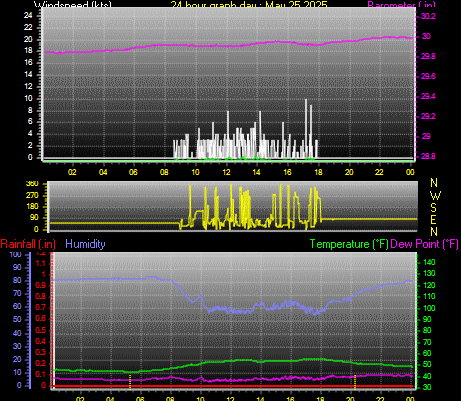Click the 24 windspeed axis value
Viewport: 461px width, 401px height.
tap(28, 15)
